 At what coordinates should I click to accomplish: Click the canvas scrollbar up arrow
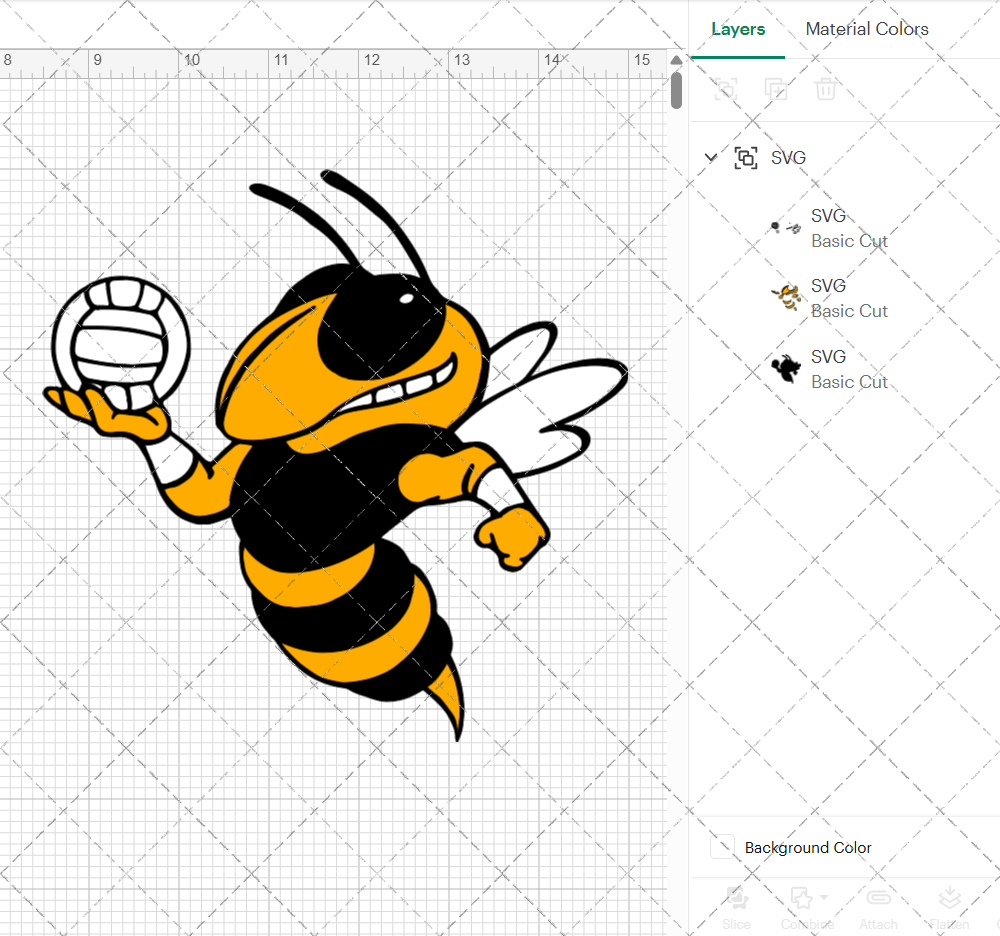pos(677,60)
